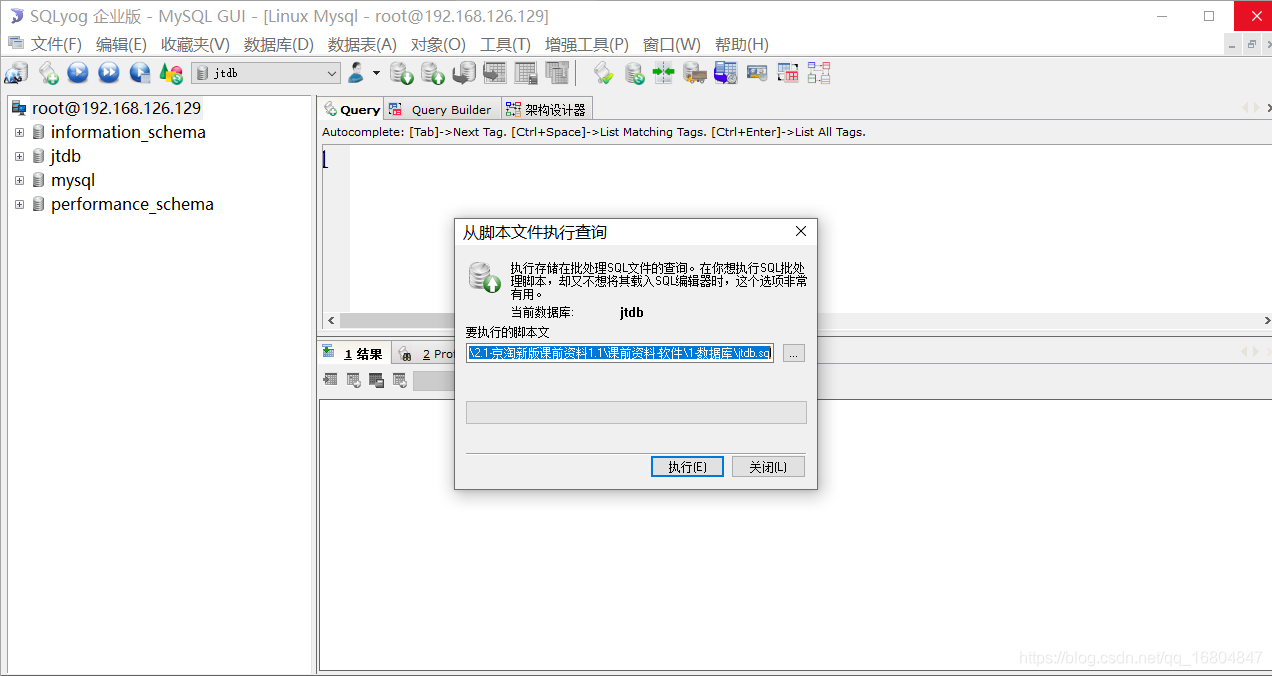Expand the jtdb tree node

[x=20, y=156]
